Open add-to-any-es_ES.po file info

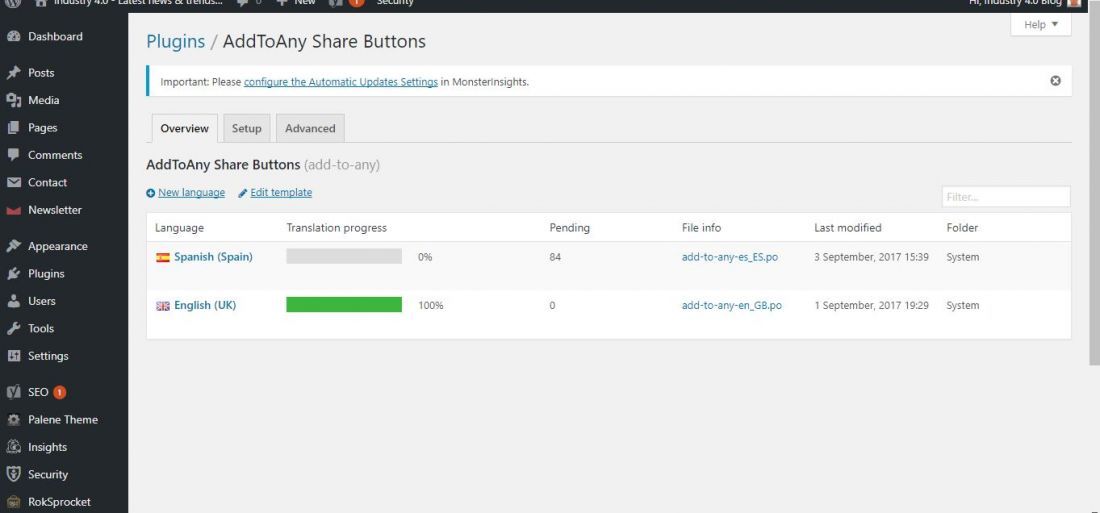pyautogui.click(x=730, y=257)
